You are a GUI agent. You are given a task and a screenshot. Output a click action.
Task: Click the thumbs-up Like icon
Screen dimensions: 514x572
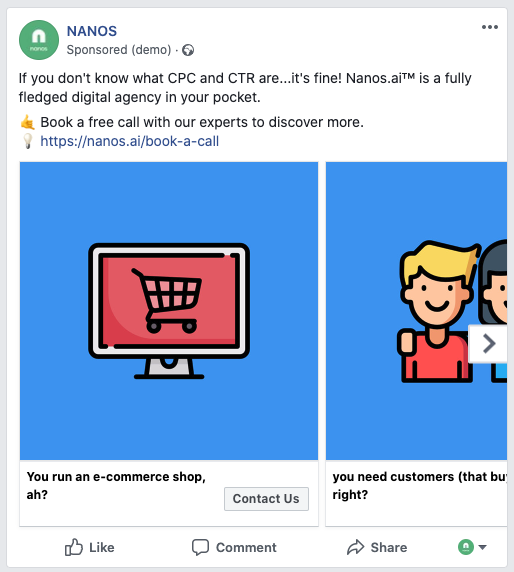pyautogui.click(x=74, y=547)
